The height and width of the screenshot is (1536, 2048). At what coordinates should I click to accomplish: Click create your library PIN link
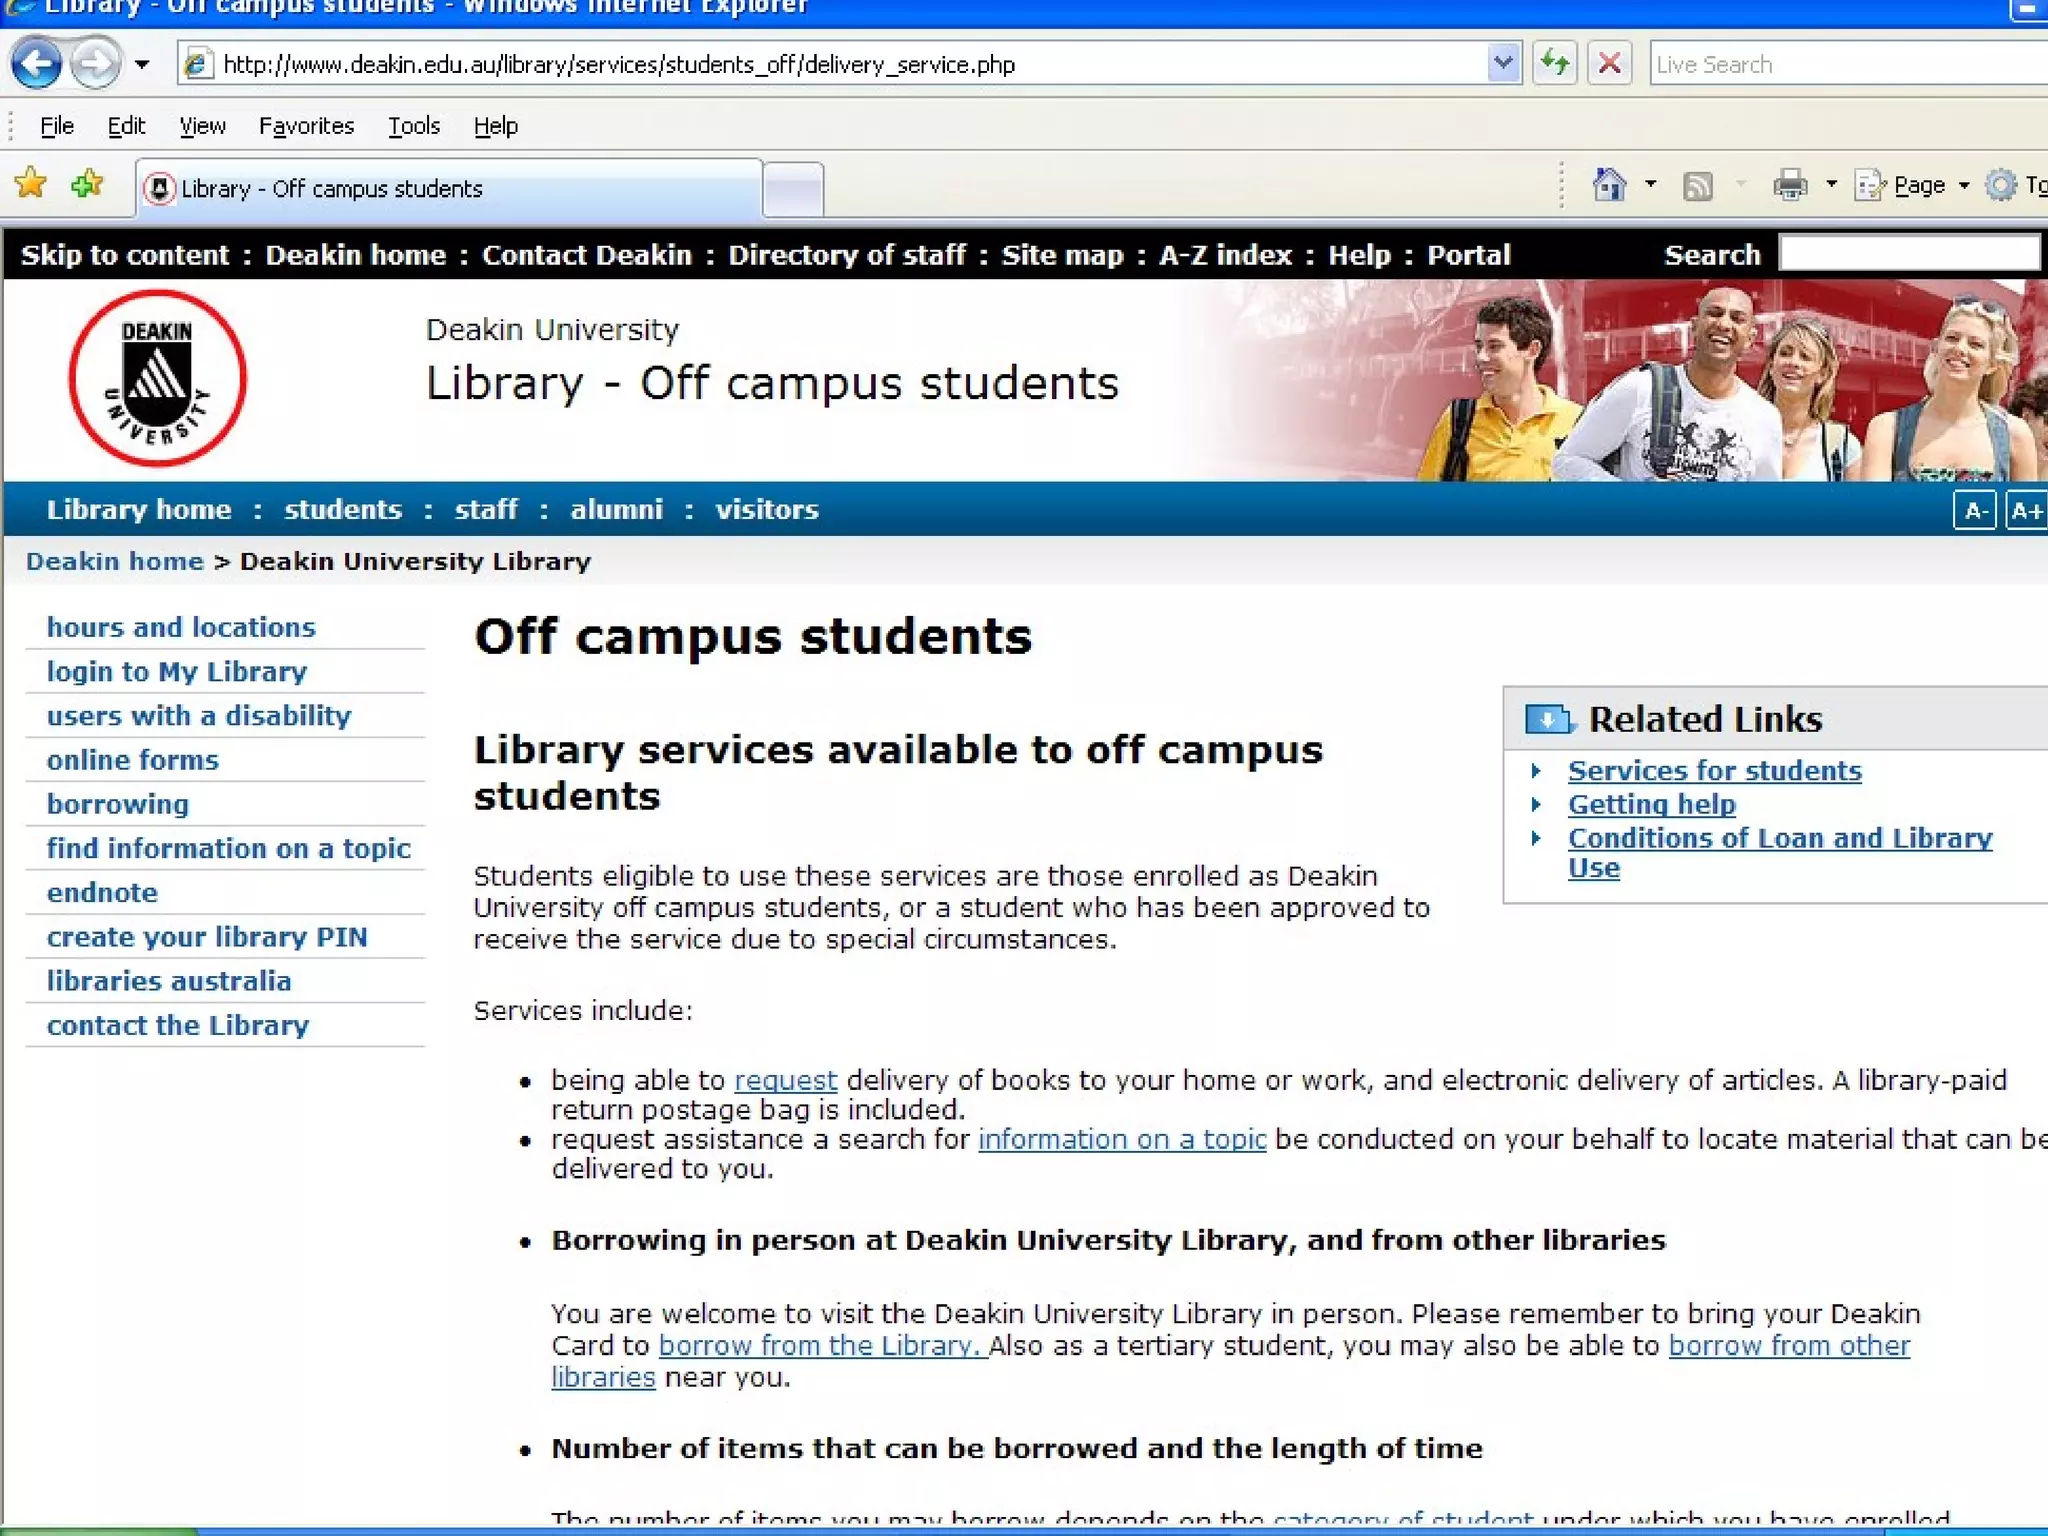207,937
